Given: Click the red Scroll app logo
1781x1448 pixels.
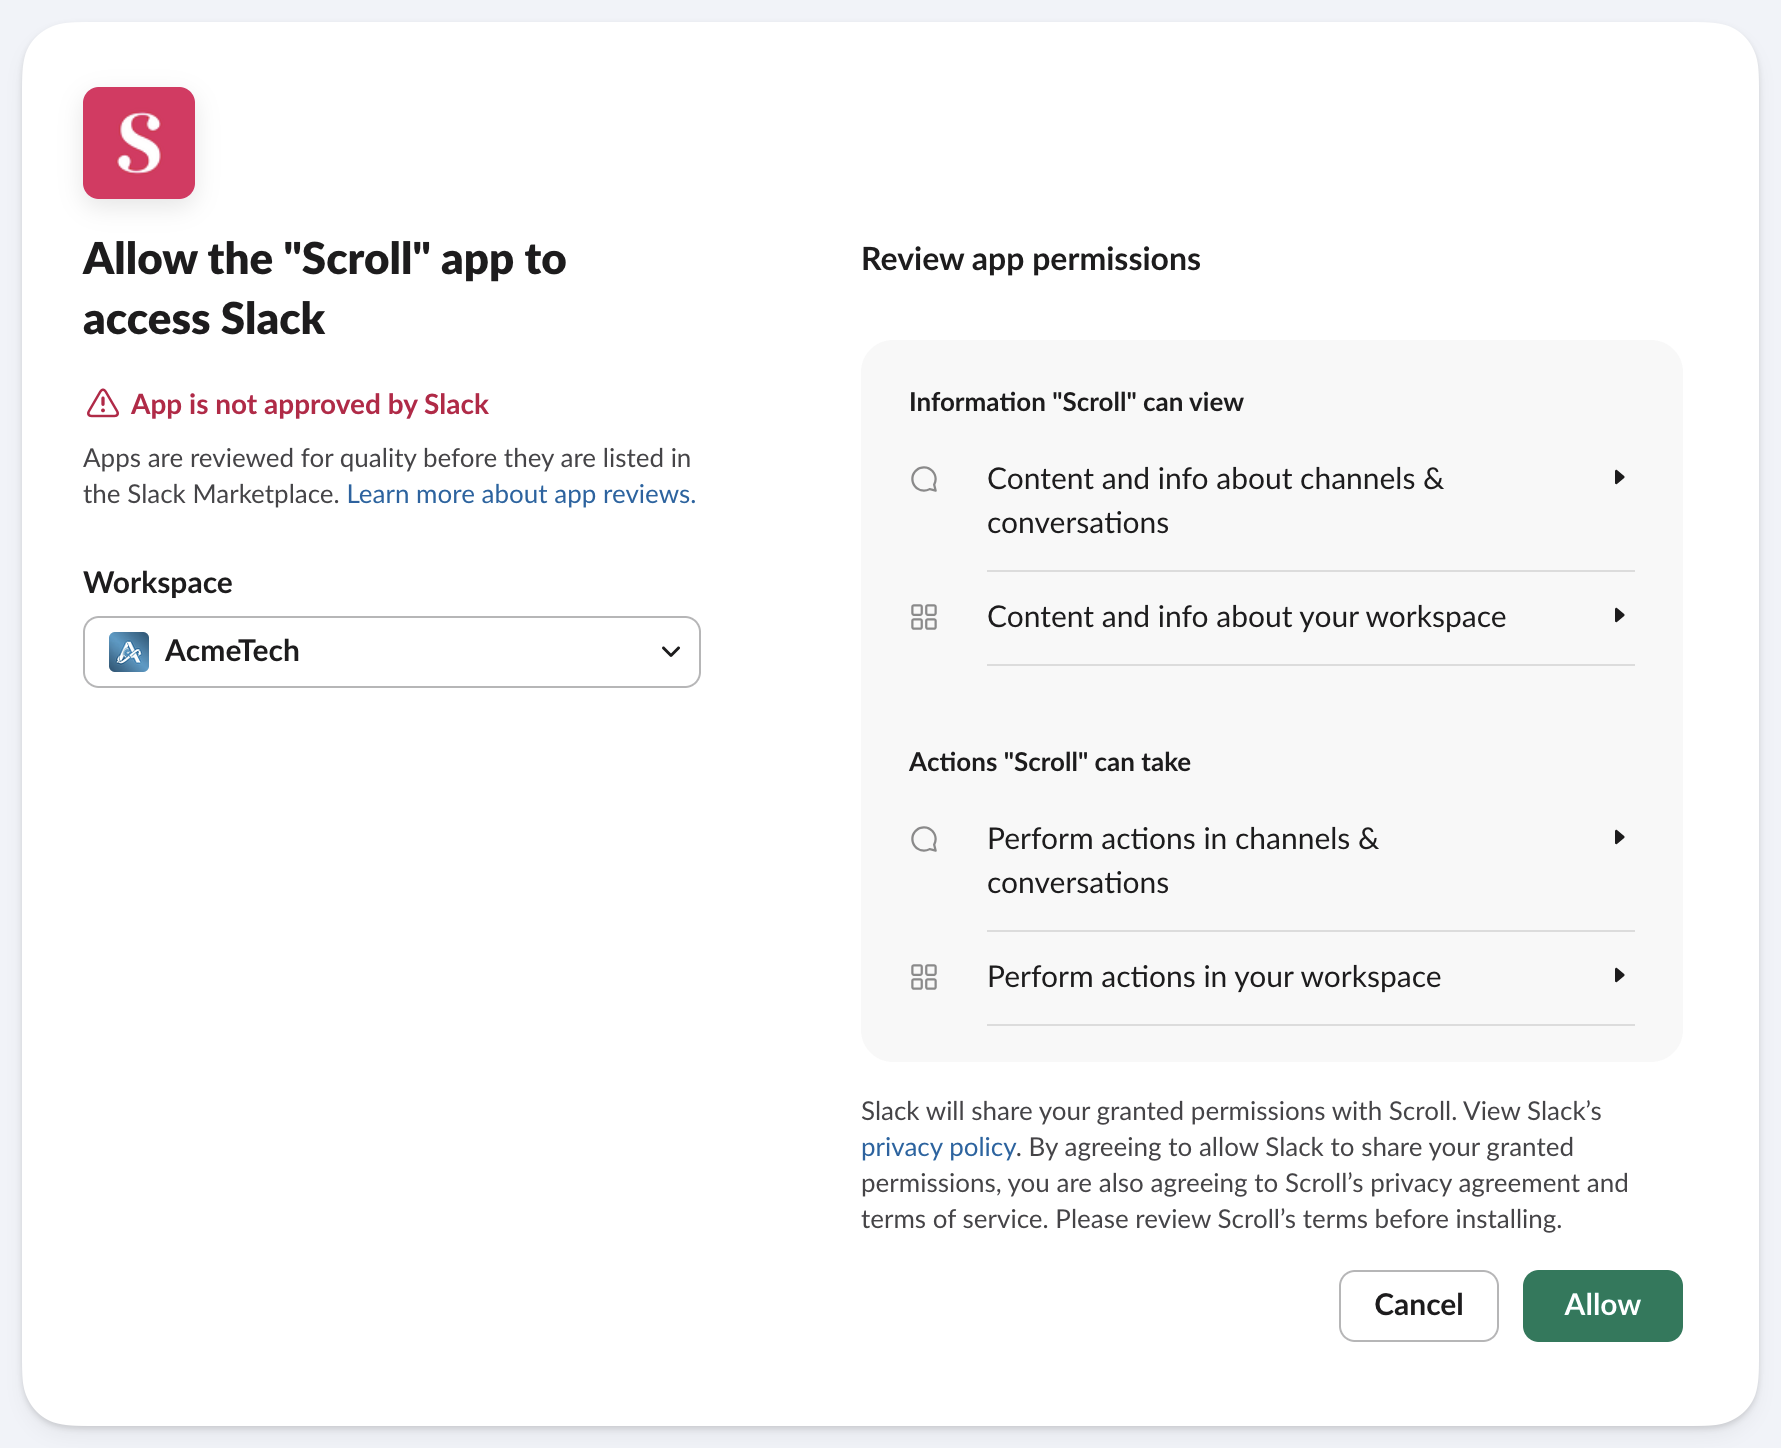Looking at the screenshot, I should coord(139,143).
